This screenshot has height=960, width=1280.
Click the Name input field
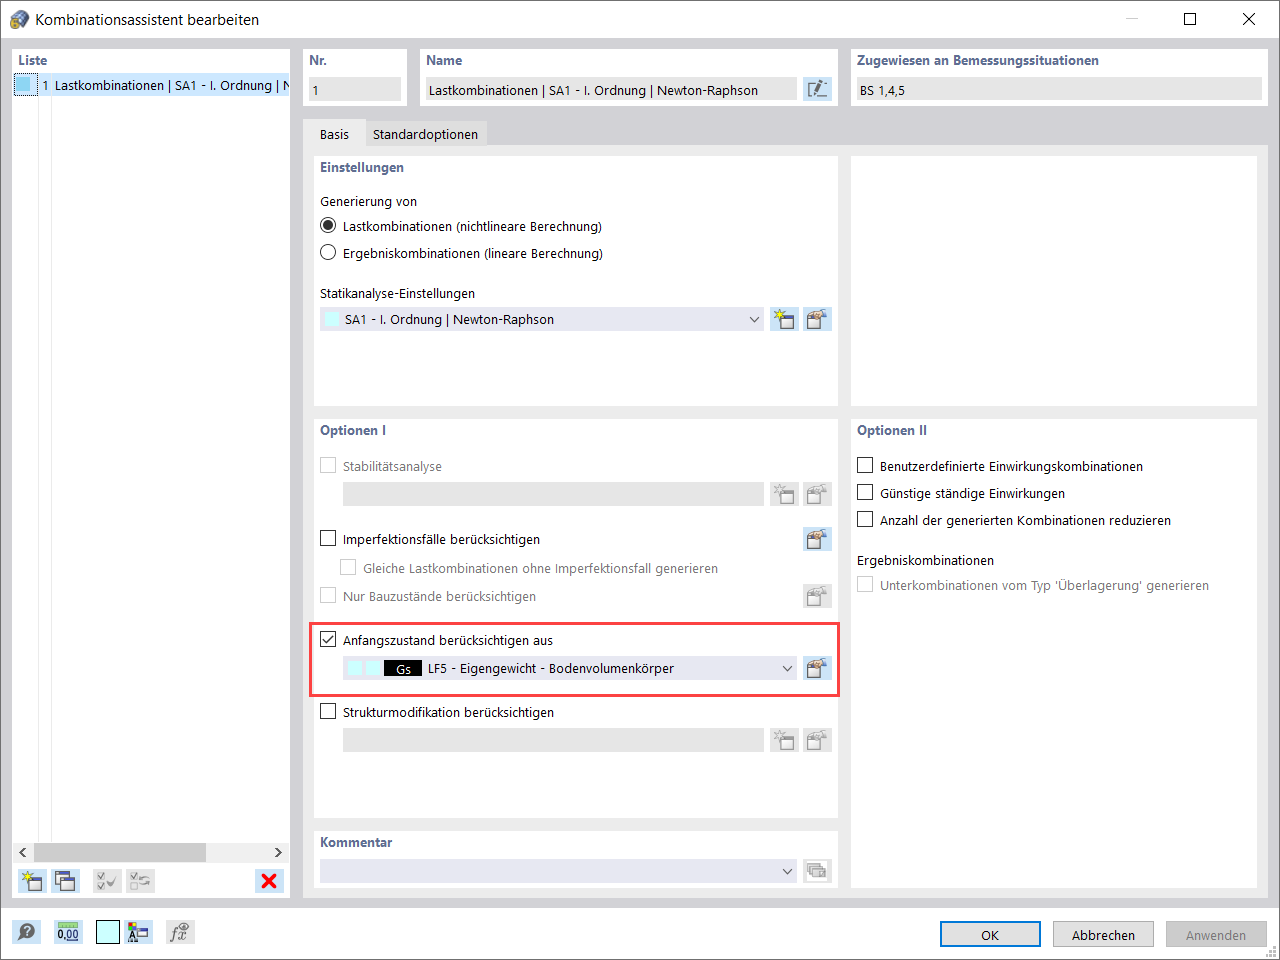click(611, 90)
